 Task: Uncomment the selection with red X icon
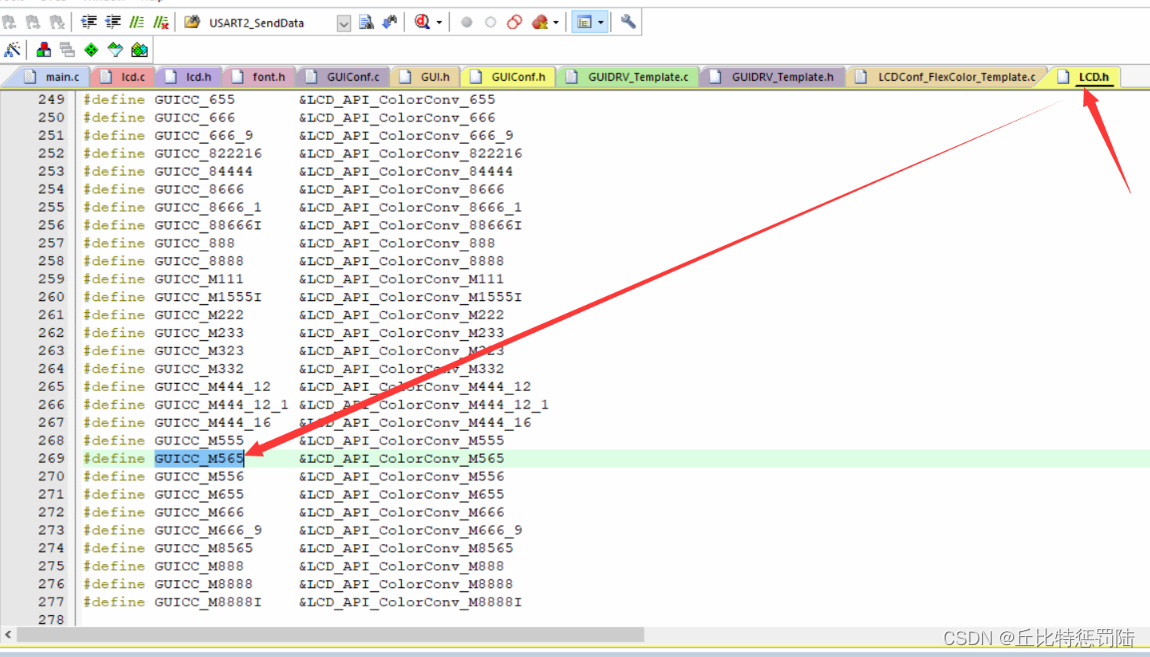tap(161, 23)
